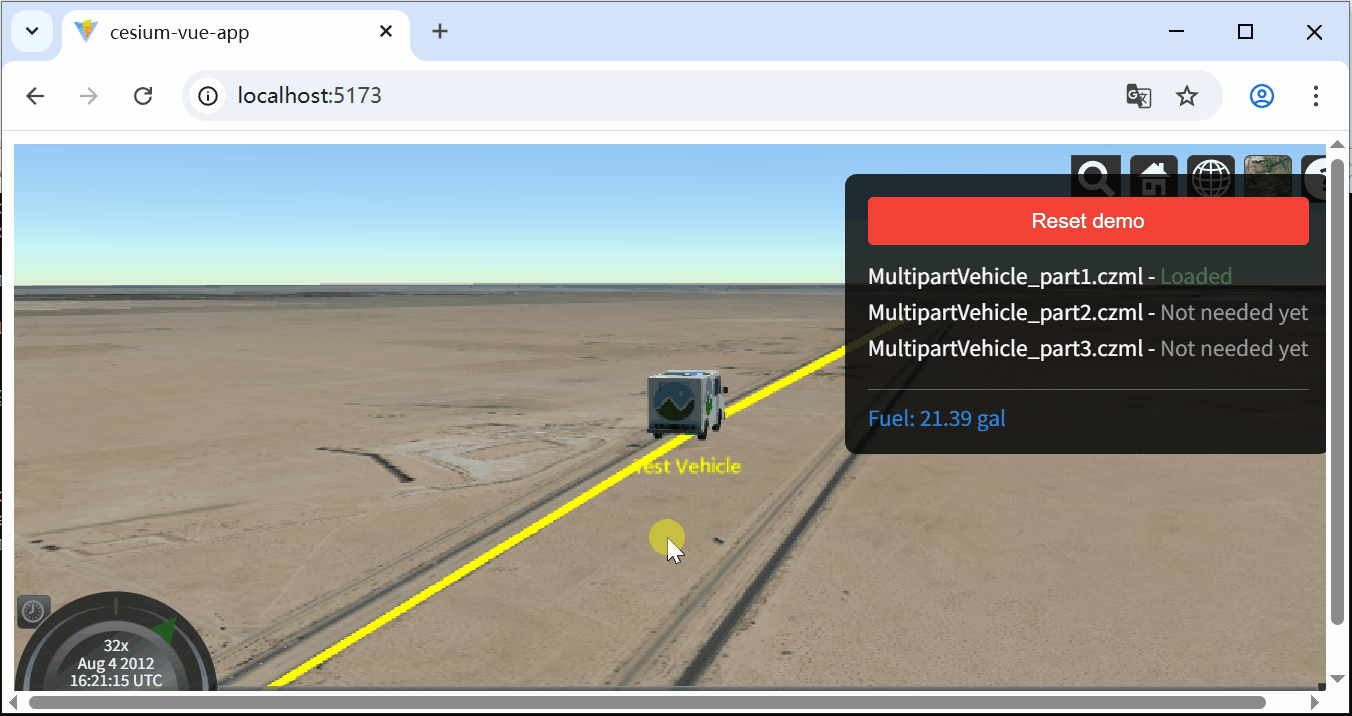Select the vehicle truck model
The width and height of the screenshot is (1352, 716).
686,404
